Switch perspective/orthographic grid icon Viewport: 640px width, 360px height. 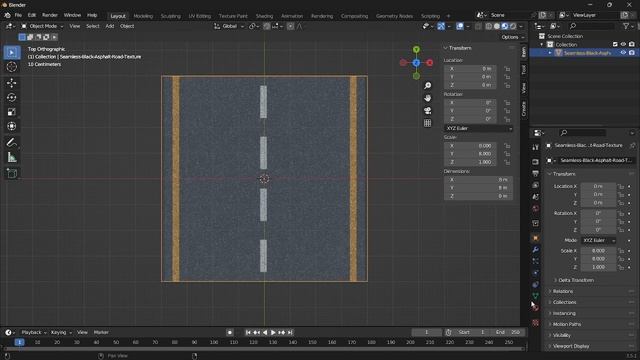427,123
